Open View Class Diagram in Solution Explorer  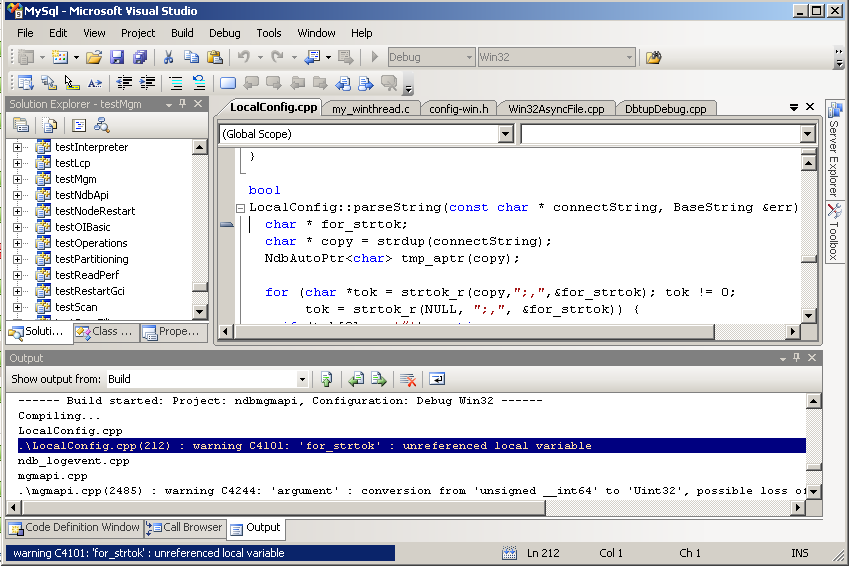[x=101, y=125]
